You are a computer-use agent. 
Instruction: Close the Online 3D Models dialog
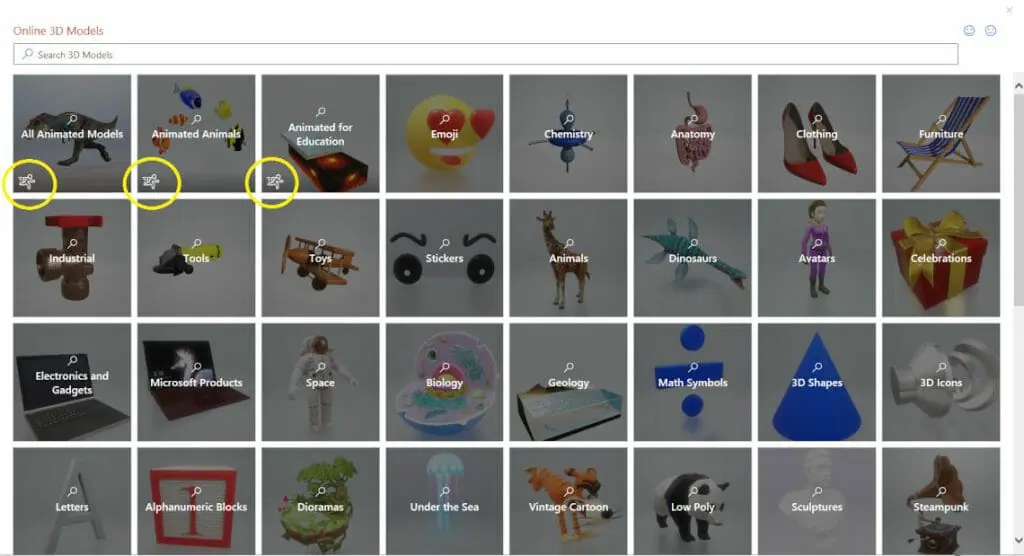tap(1009, 10)
